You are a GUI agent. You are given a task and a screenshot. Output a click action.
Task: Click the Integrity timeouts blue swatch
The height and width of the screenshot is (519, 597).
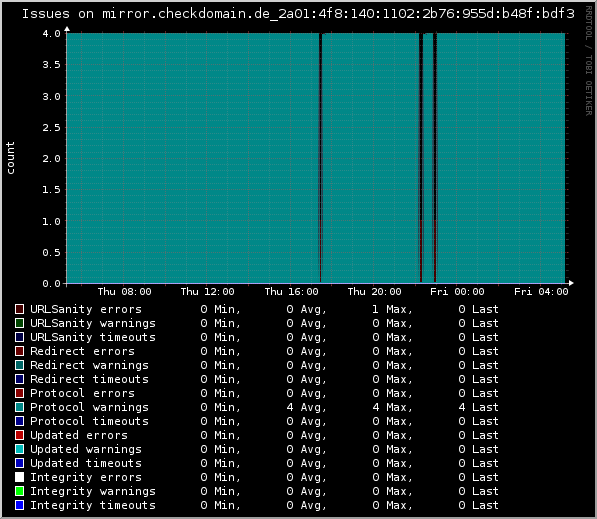pyautogui.click(x=19, y=505)
